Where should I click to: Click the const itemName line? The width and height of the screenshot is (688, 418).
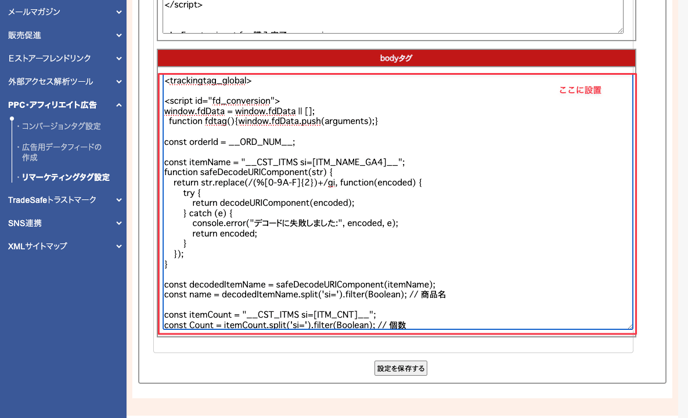pyautogui.click(x=284, y=162)
